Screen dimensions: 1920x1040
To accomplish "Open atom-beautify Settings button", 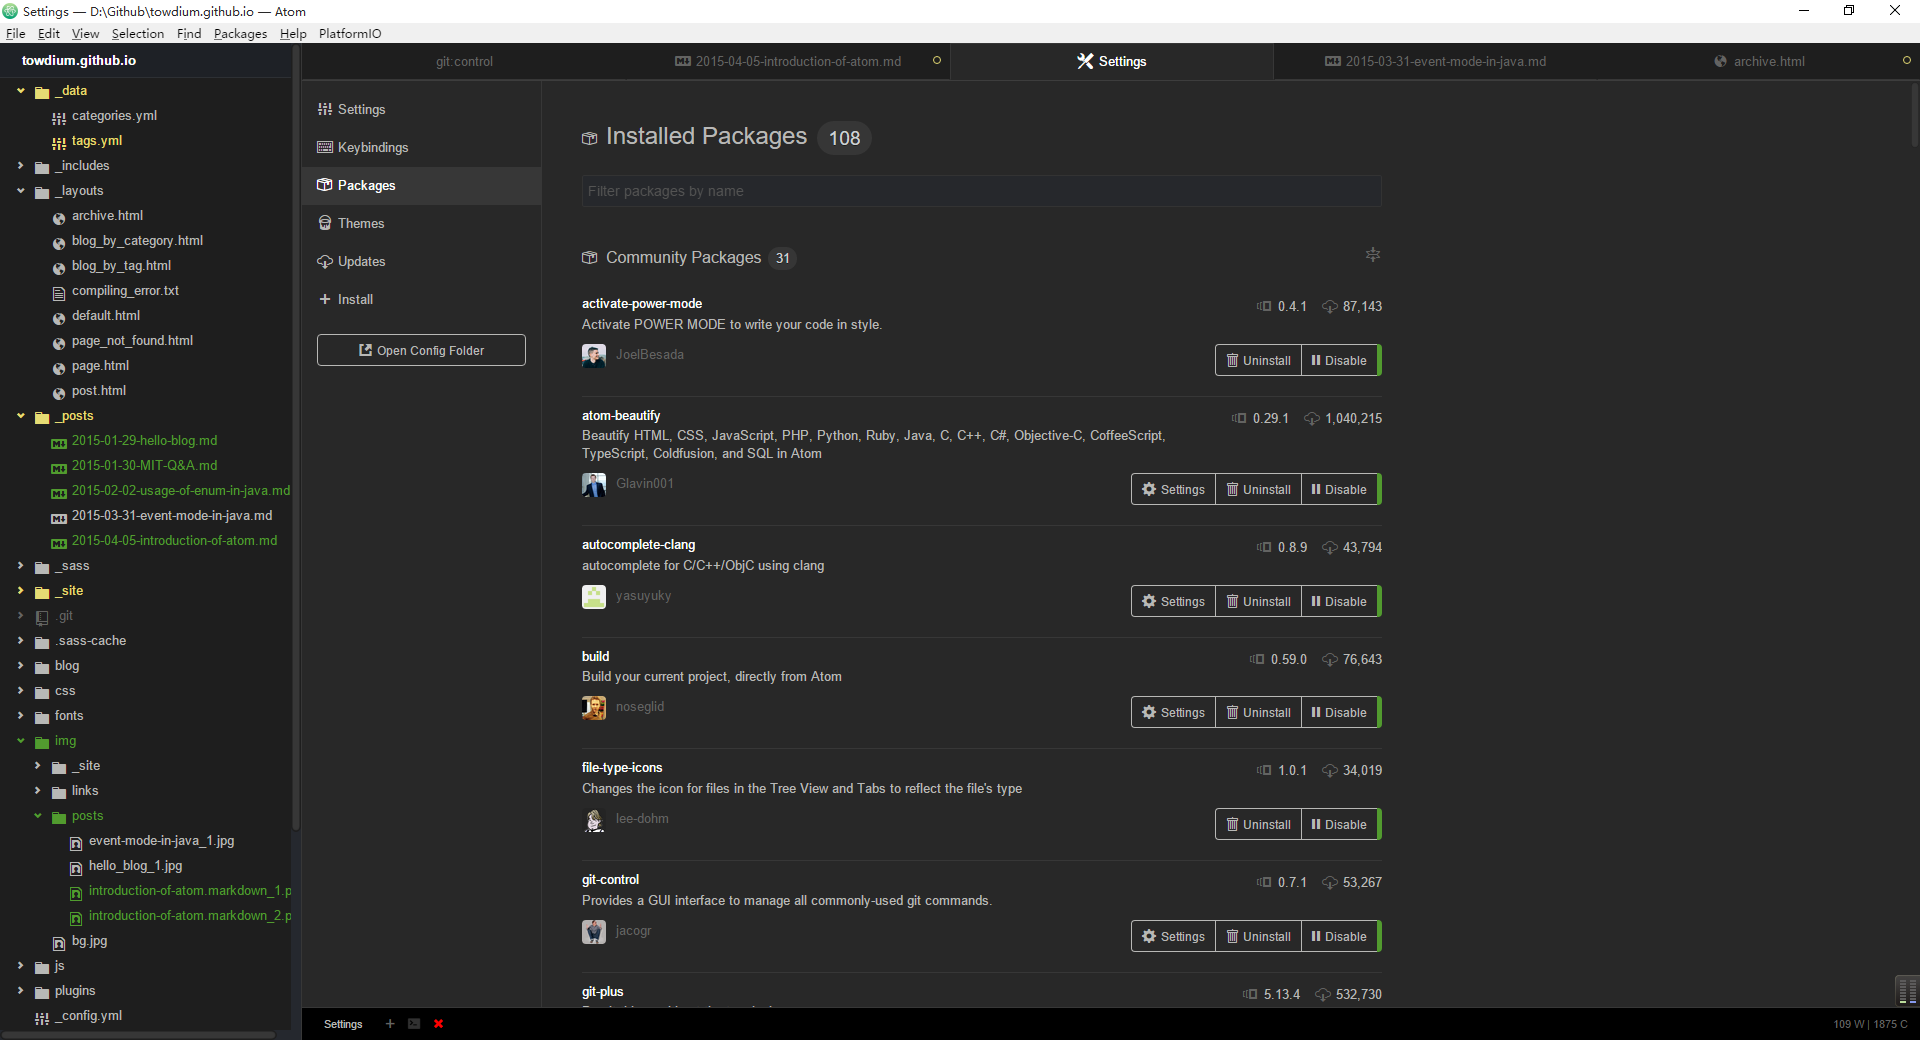I will pyautogui.click(x=1173, y=490).
